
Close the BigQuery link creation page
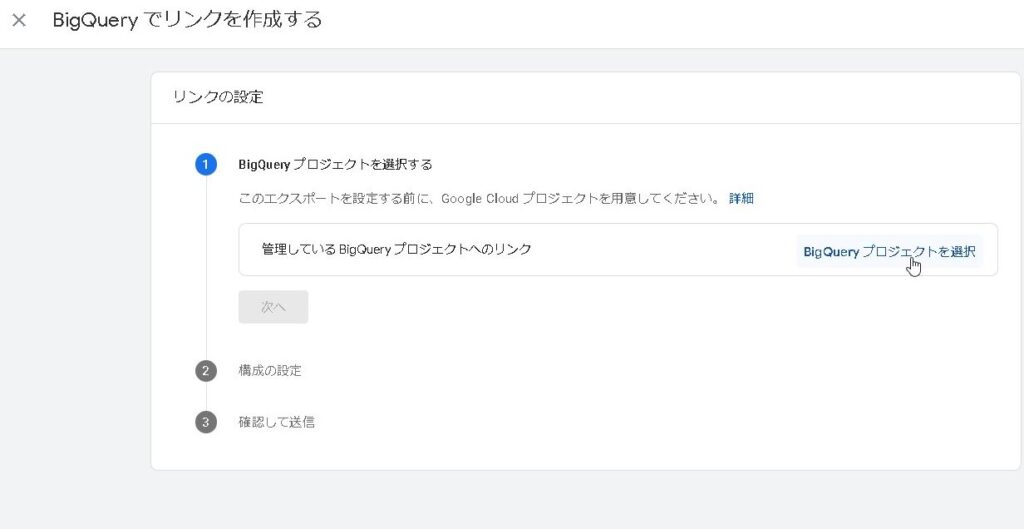point(19,20)
